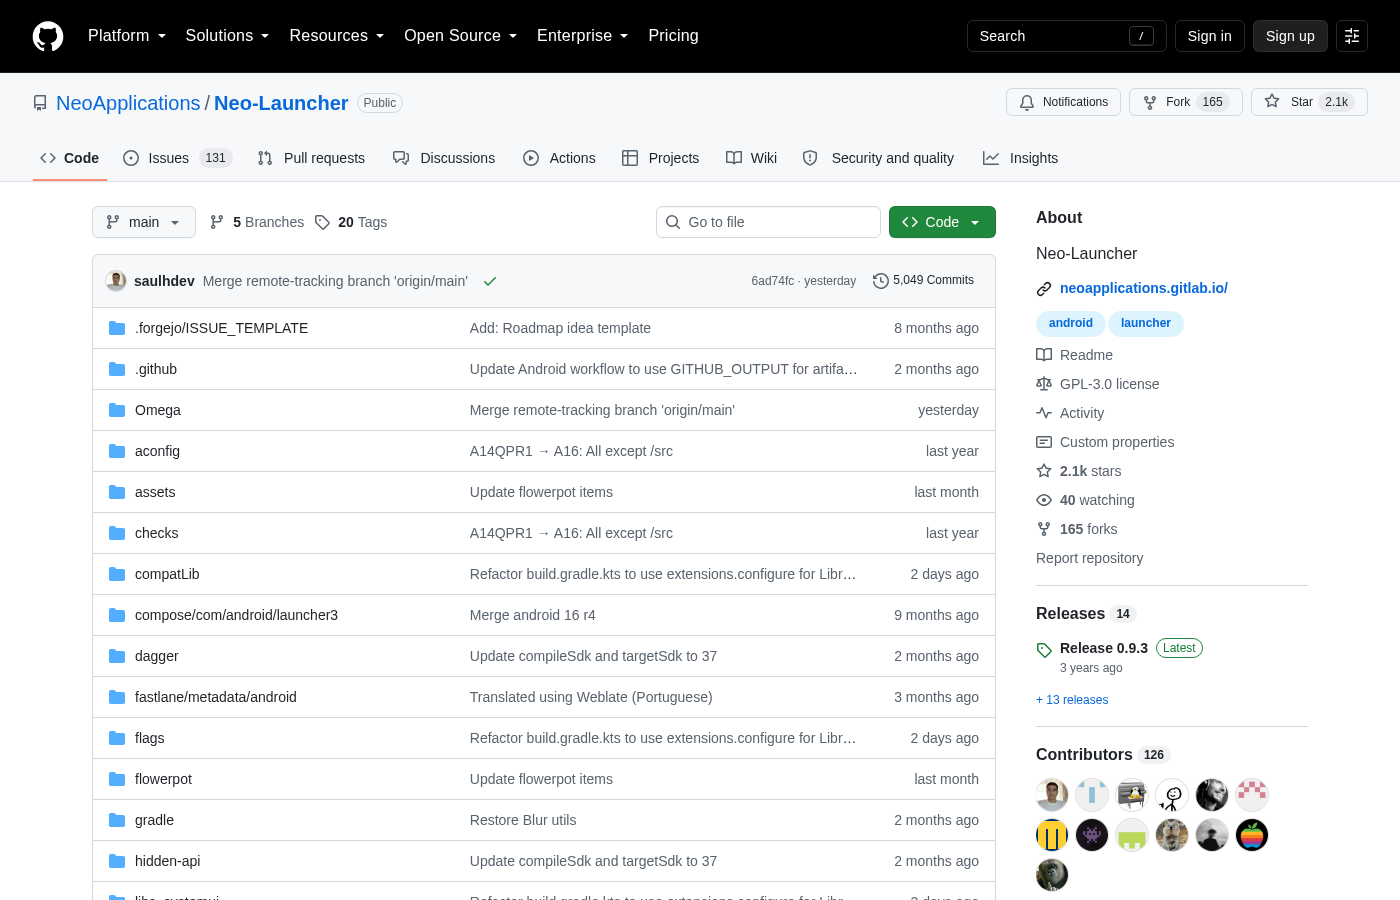Switch to the Issues tab

(x=177, y=158)
